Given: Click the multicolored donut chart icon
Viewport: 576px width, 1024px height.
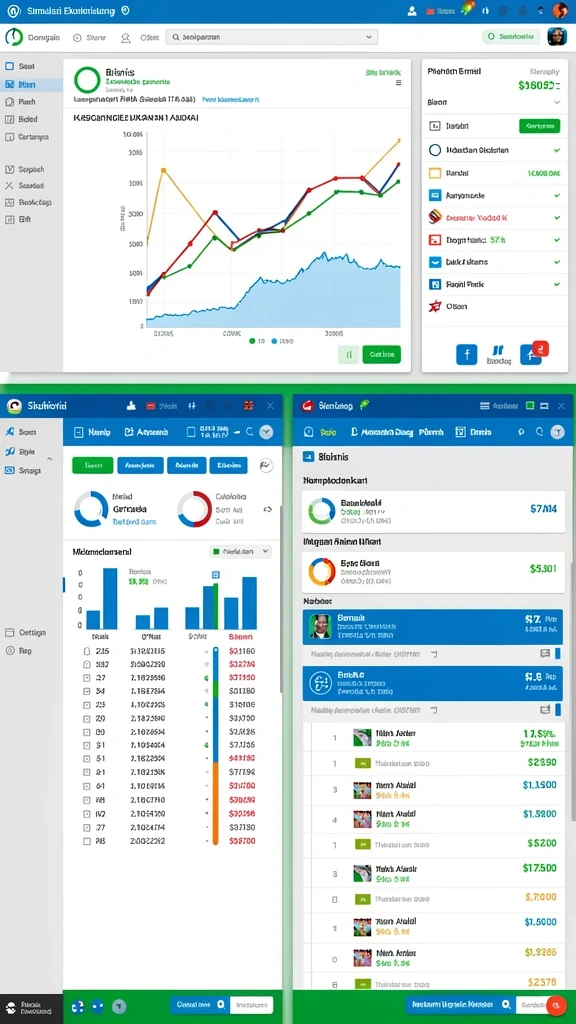Looking at the screenshot, I should click(x=321, y=572).
